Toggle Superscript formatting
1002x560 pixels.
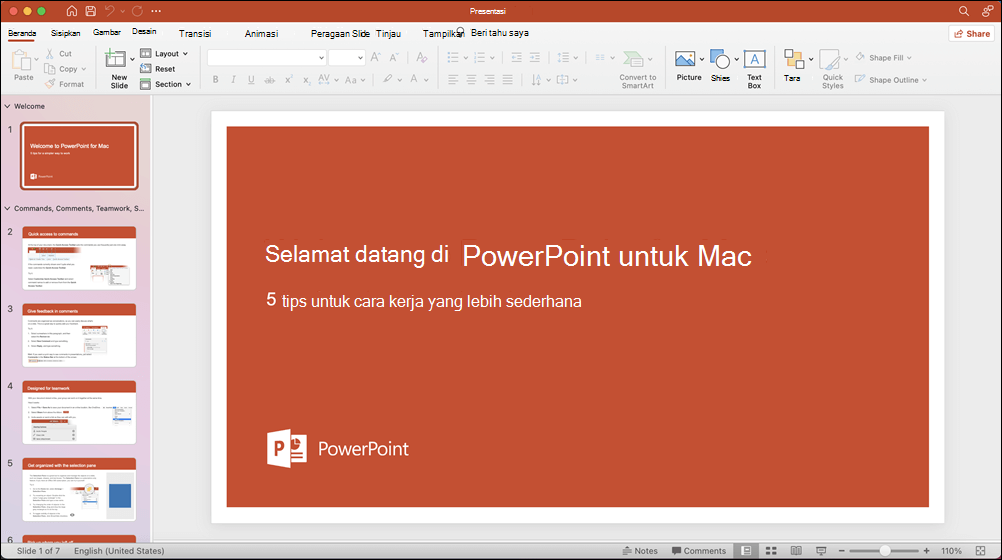click(289, 80)
